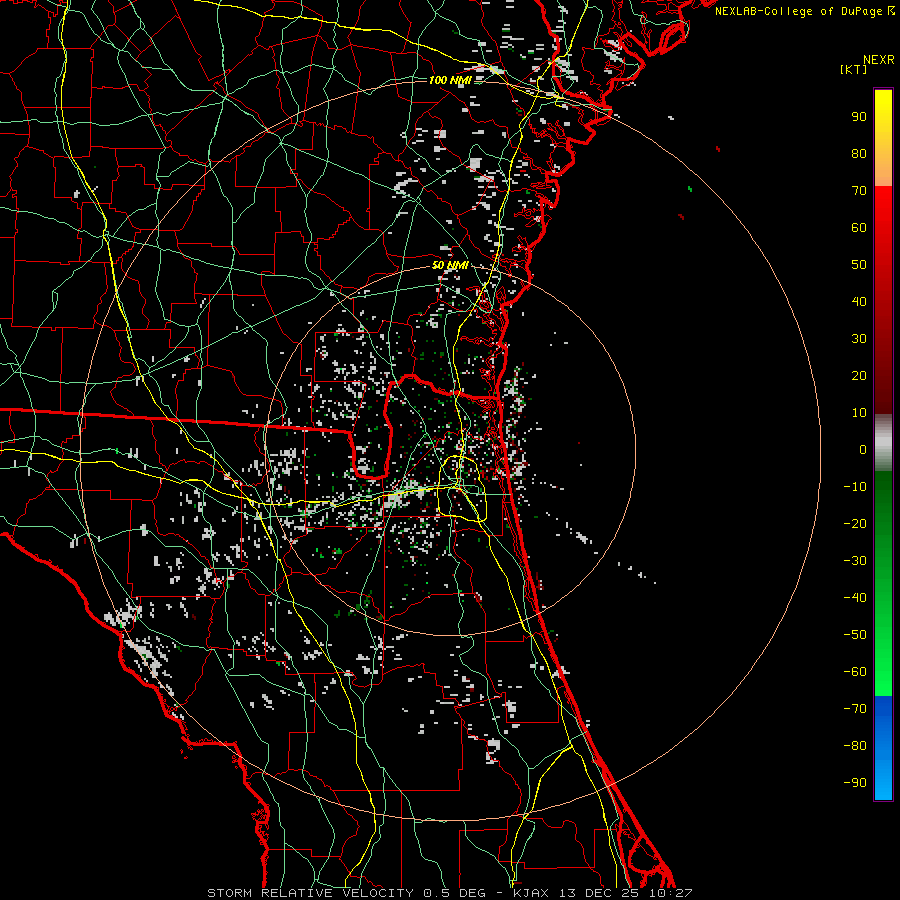This screenshot has width=900, height=900.
Task: Click the "KJAX 13 DEC 25 10:27" timestamp text
Action: [x=602, y=893]
